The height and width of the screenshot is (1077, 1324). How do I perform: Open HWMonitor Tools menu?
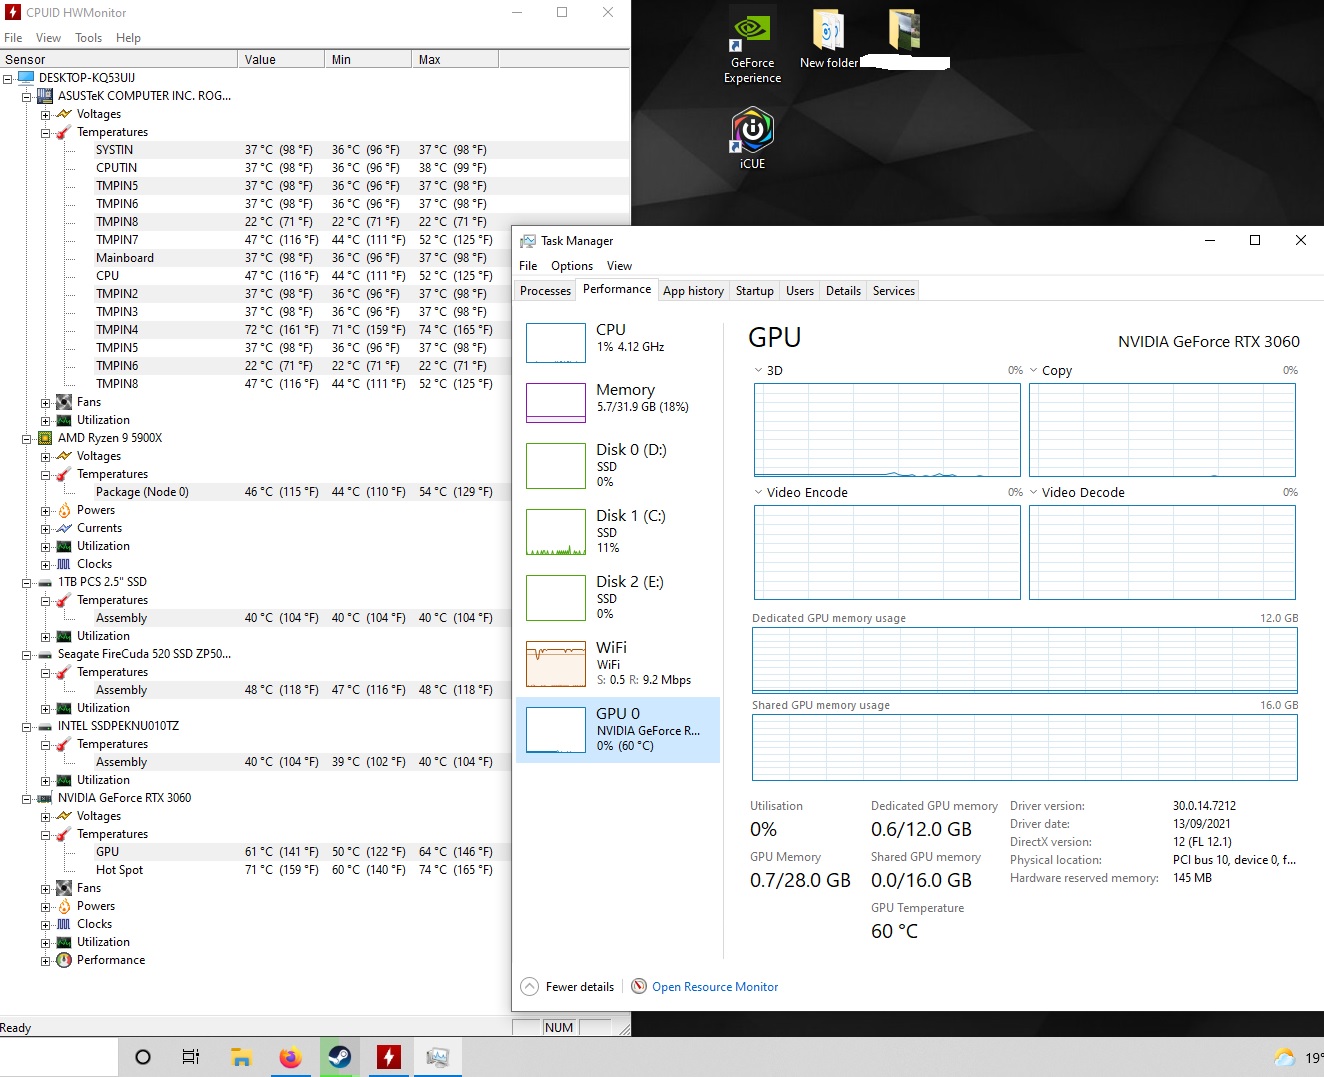point(88,38)
